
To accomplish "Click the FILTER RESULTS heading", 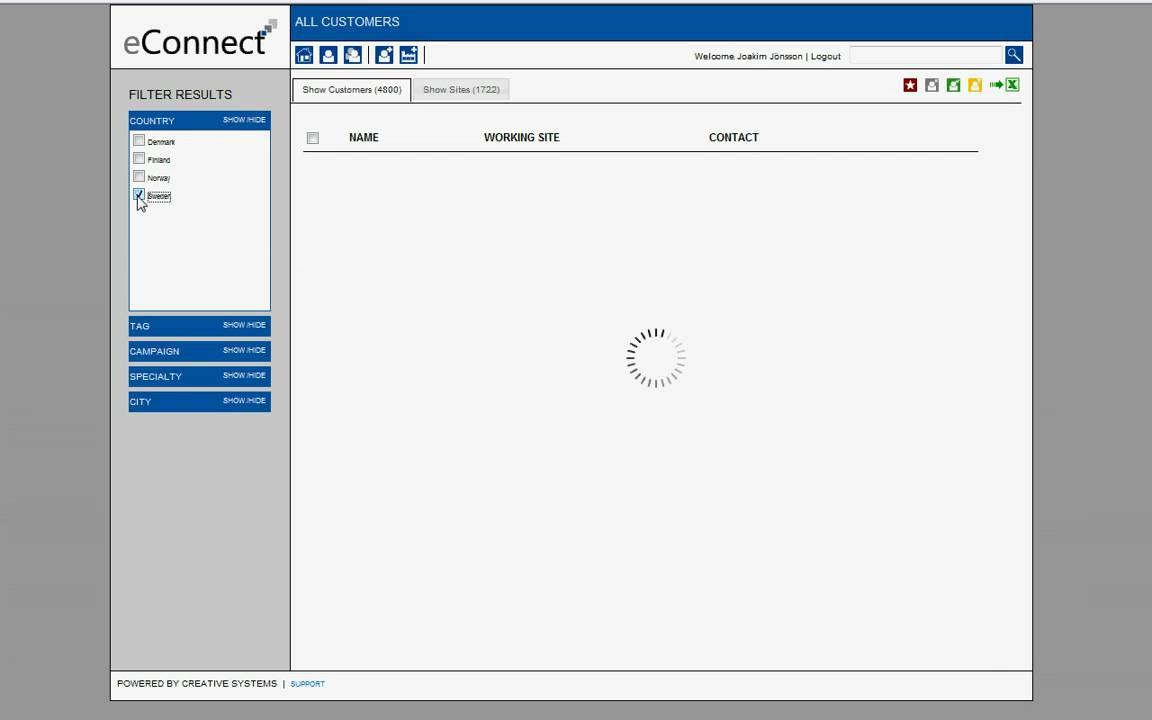I will 181,95.
